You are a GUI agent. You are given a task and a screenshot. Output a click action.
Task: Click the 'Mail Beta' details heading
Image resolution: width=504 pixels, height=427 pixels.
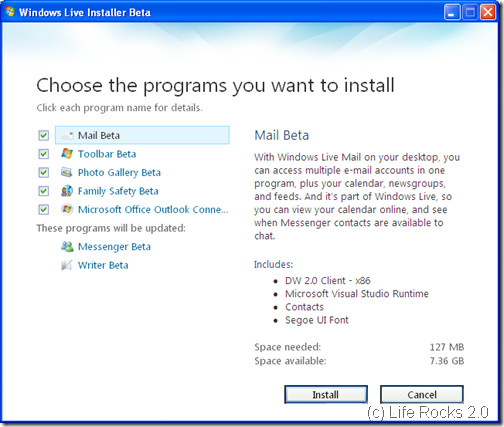[282, 135]
